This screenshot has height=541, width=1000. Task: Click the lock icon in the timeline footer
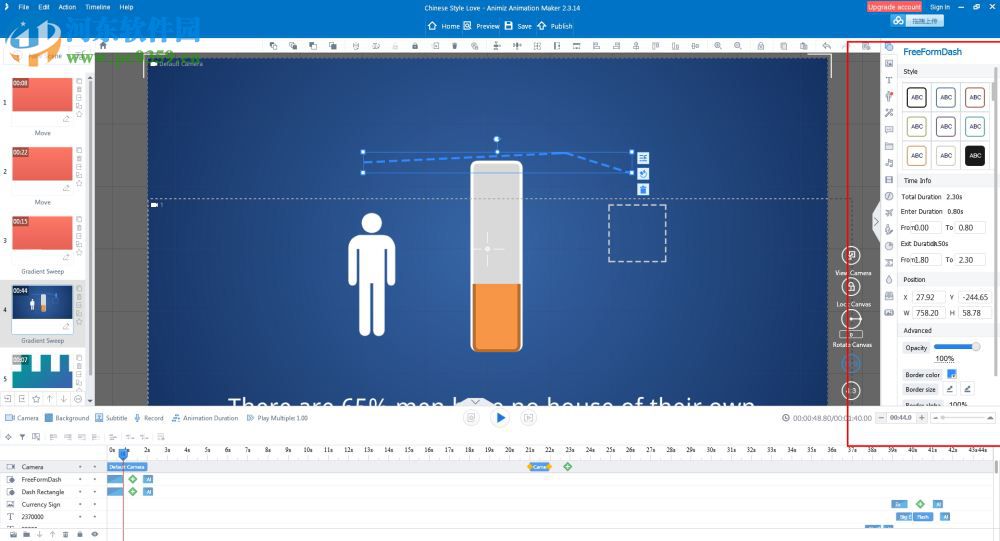80,535
